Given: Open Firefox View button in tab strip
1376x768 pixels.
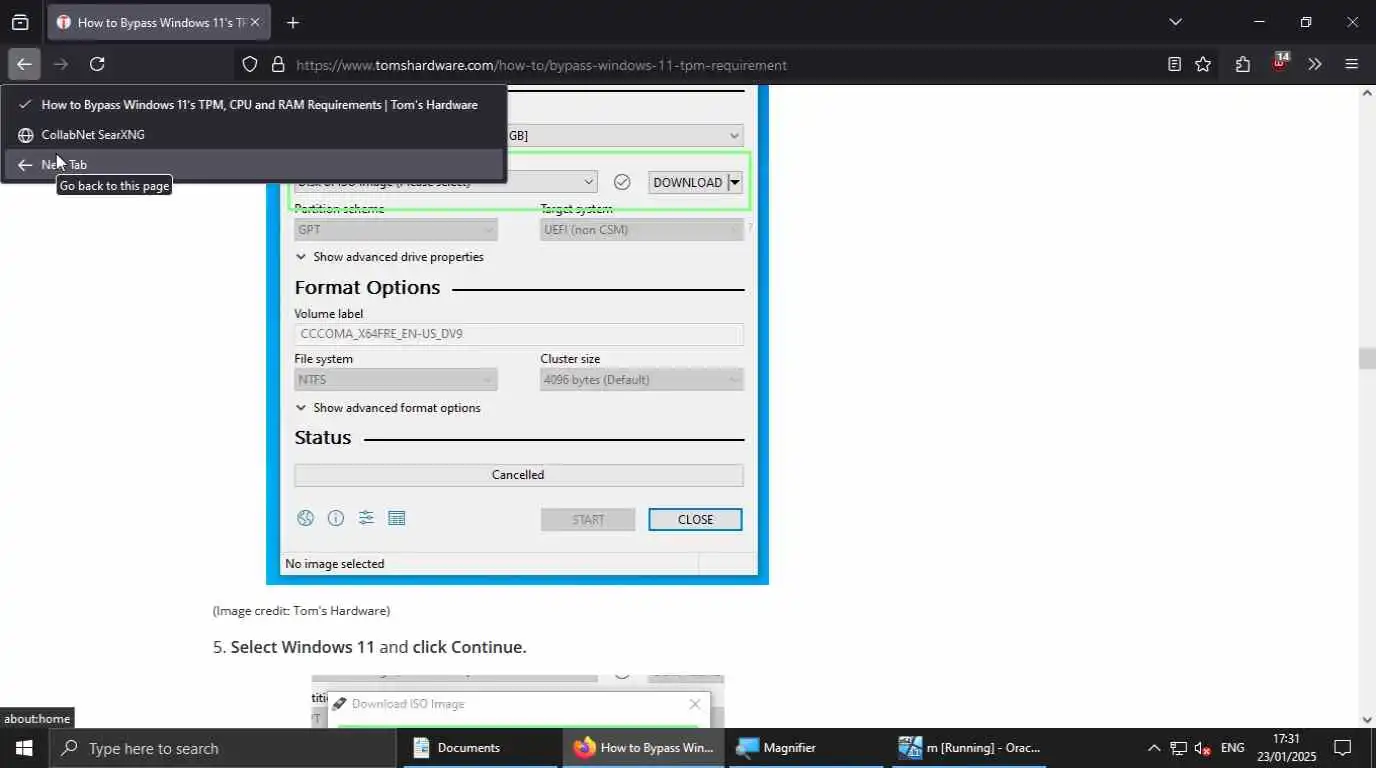Looking at the screenshot, I should [x=20, y=22].
